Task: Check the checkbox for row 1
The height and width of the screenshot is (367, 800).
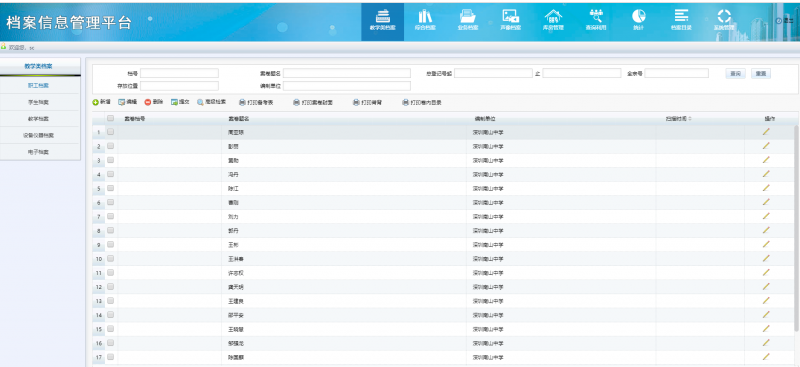Action: coord(111,132)
